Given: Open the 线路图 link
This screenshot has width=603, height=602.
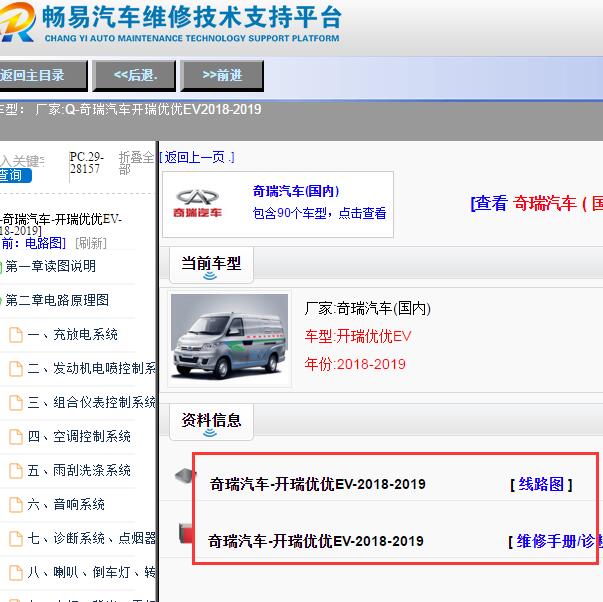Looking at the screenshot, I should pyautogui.click(x=541, y=484).
